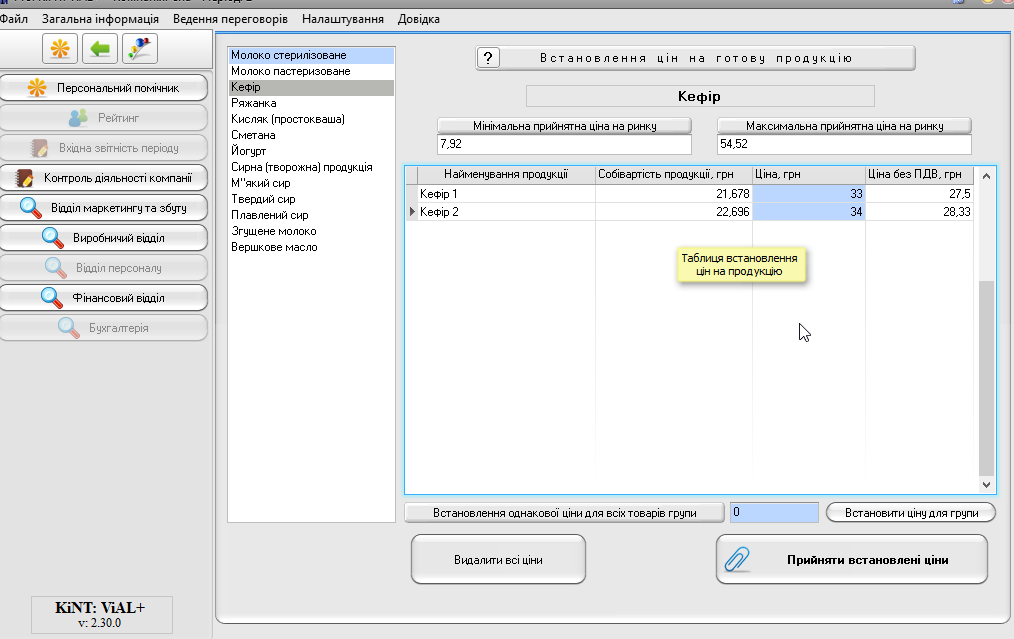Select Кисляк (простокваша) in list
Viewport: 1014px width, 639px height.
click(x=311, y=119)
